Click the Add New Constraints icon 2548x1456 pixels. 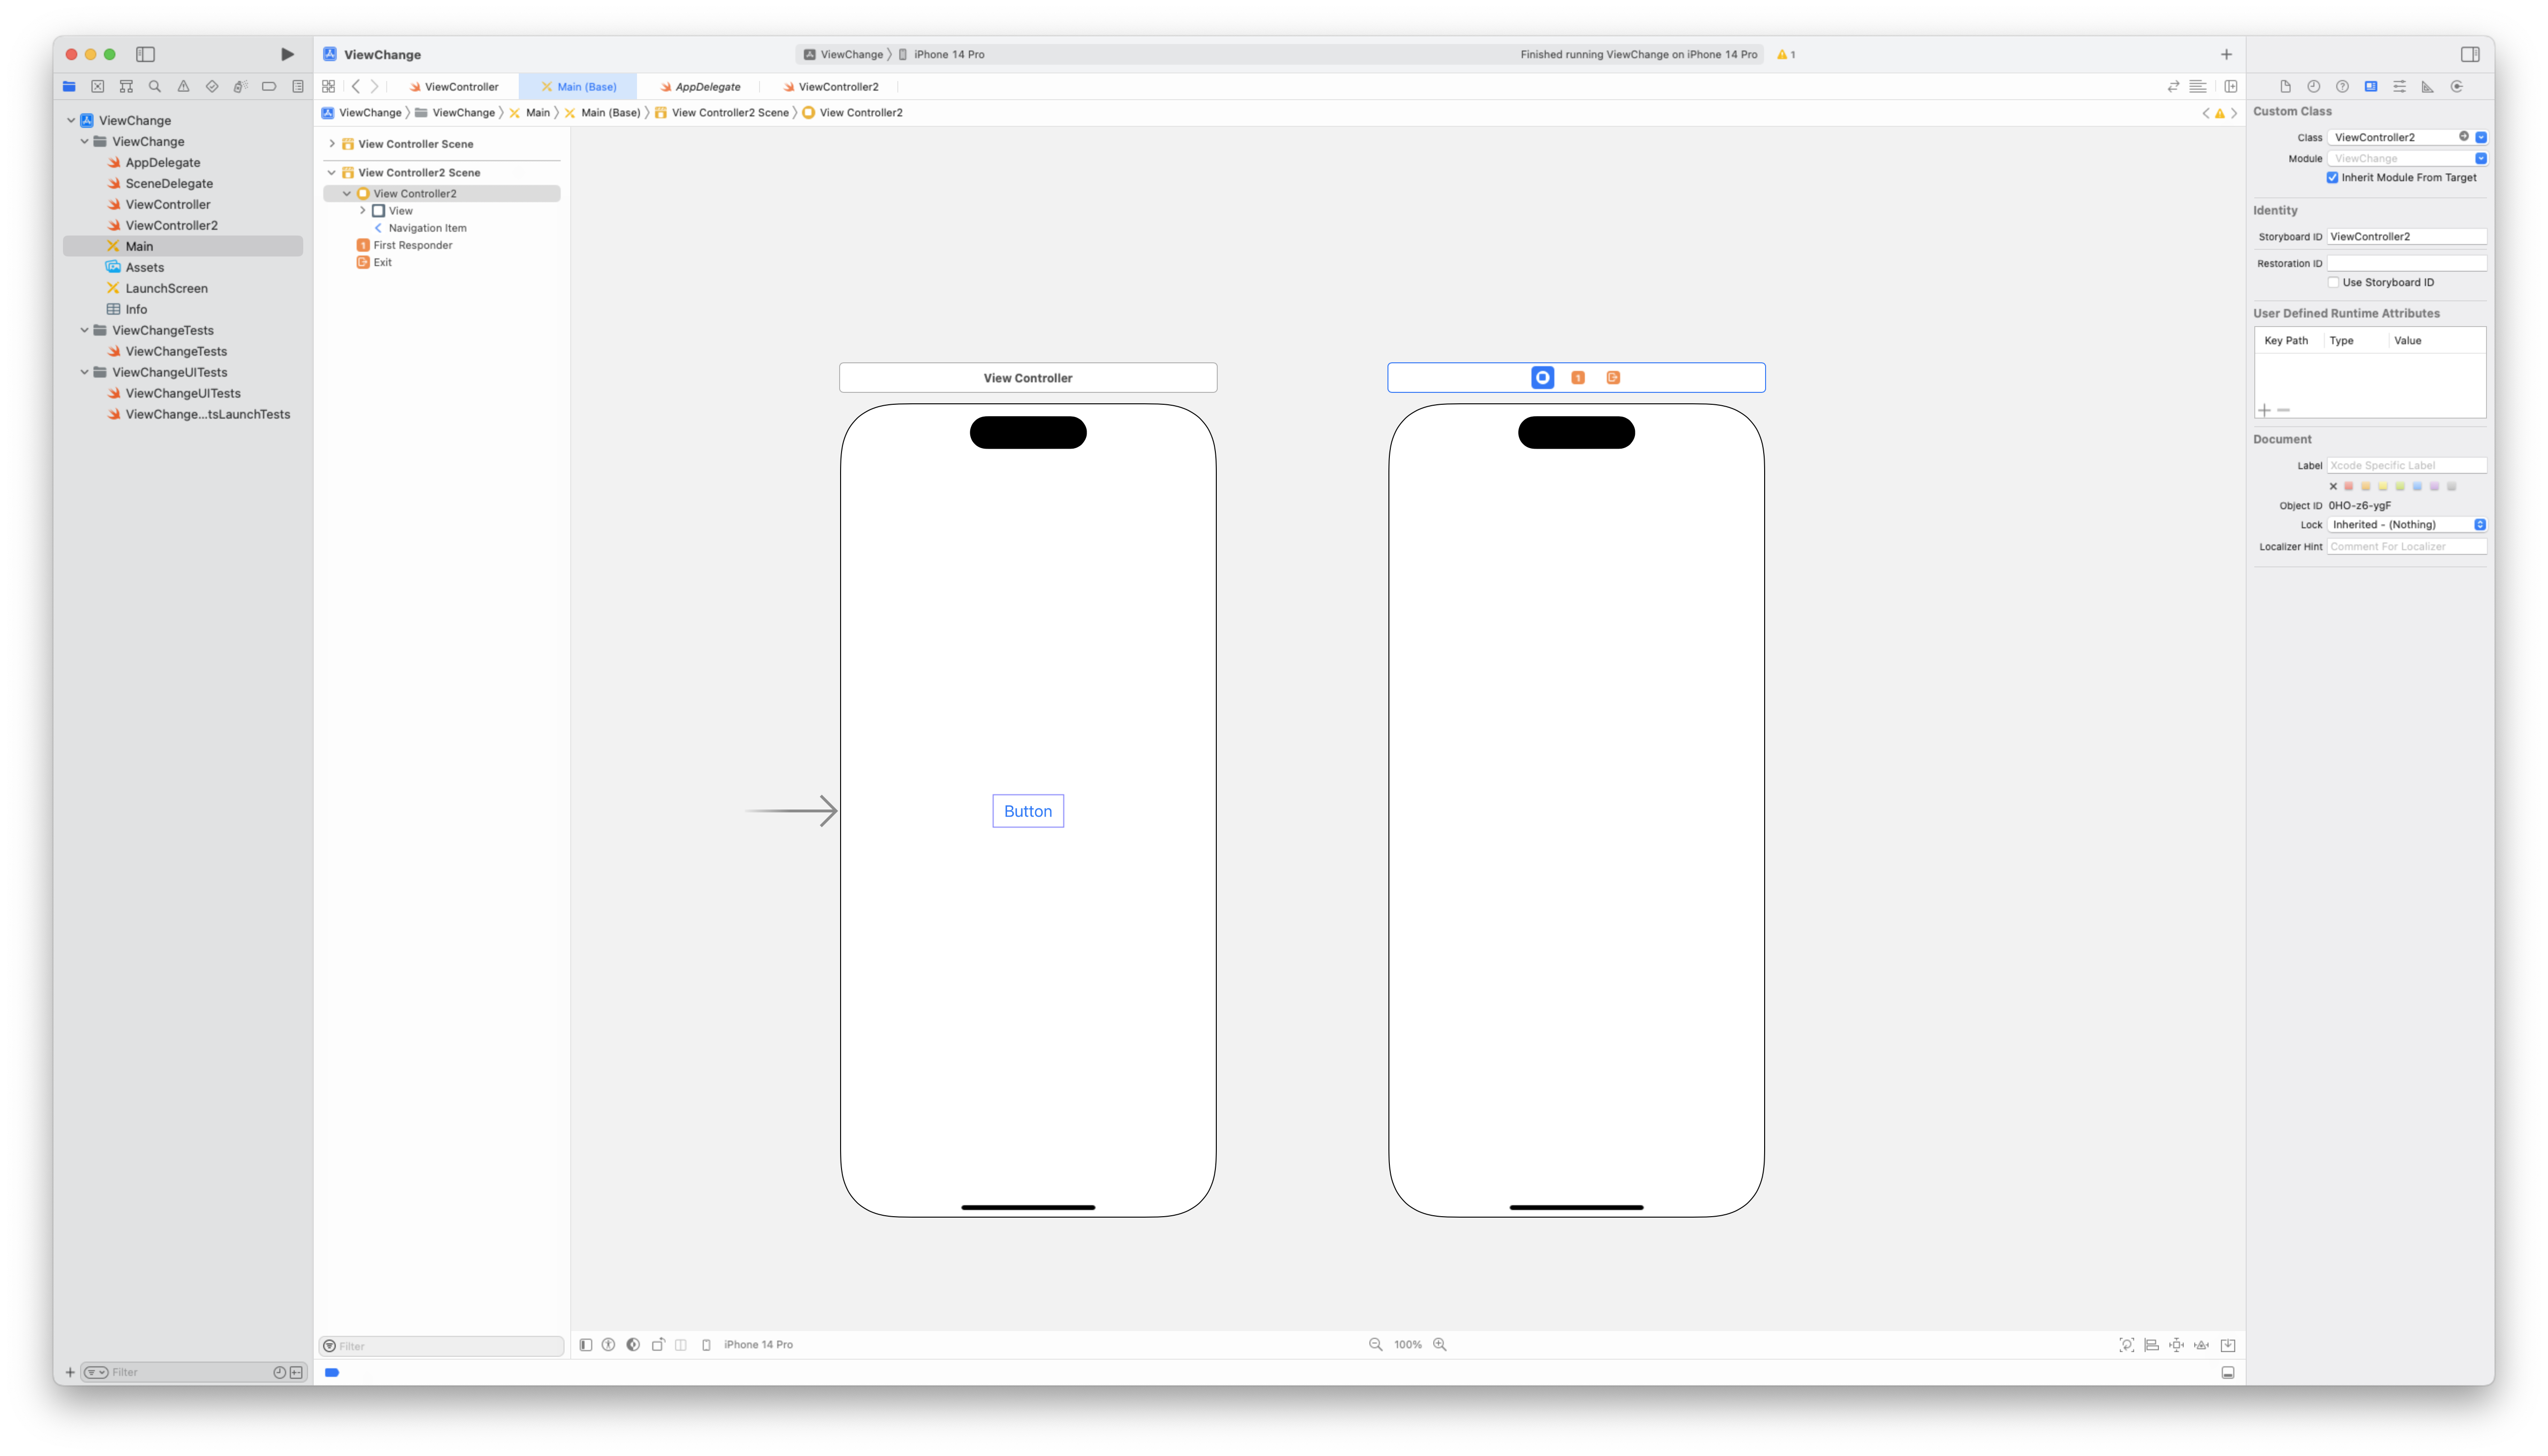(x=2177, y=1345)
